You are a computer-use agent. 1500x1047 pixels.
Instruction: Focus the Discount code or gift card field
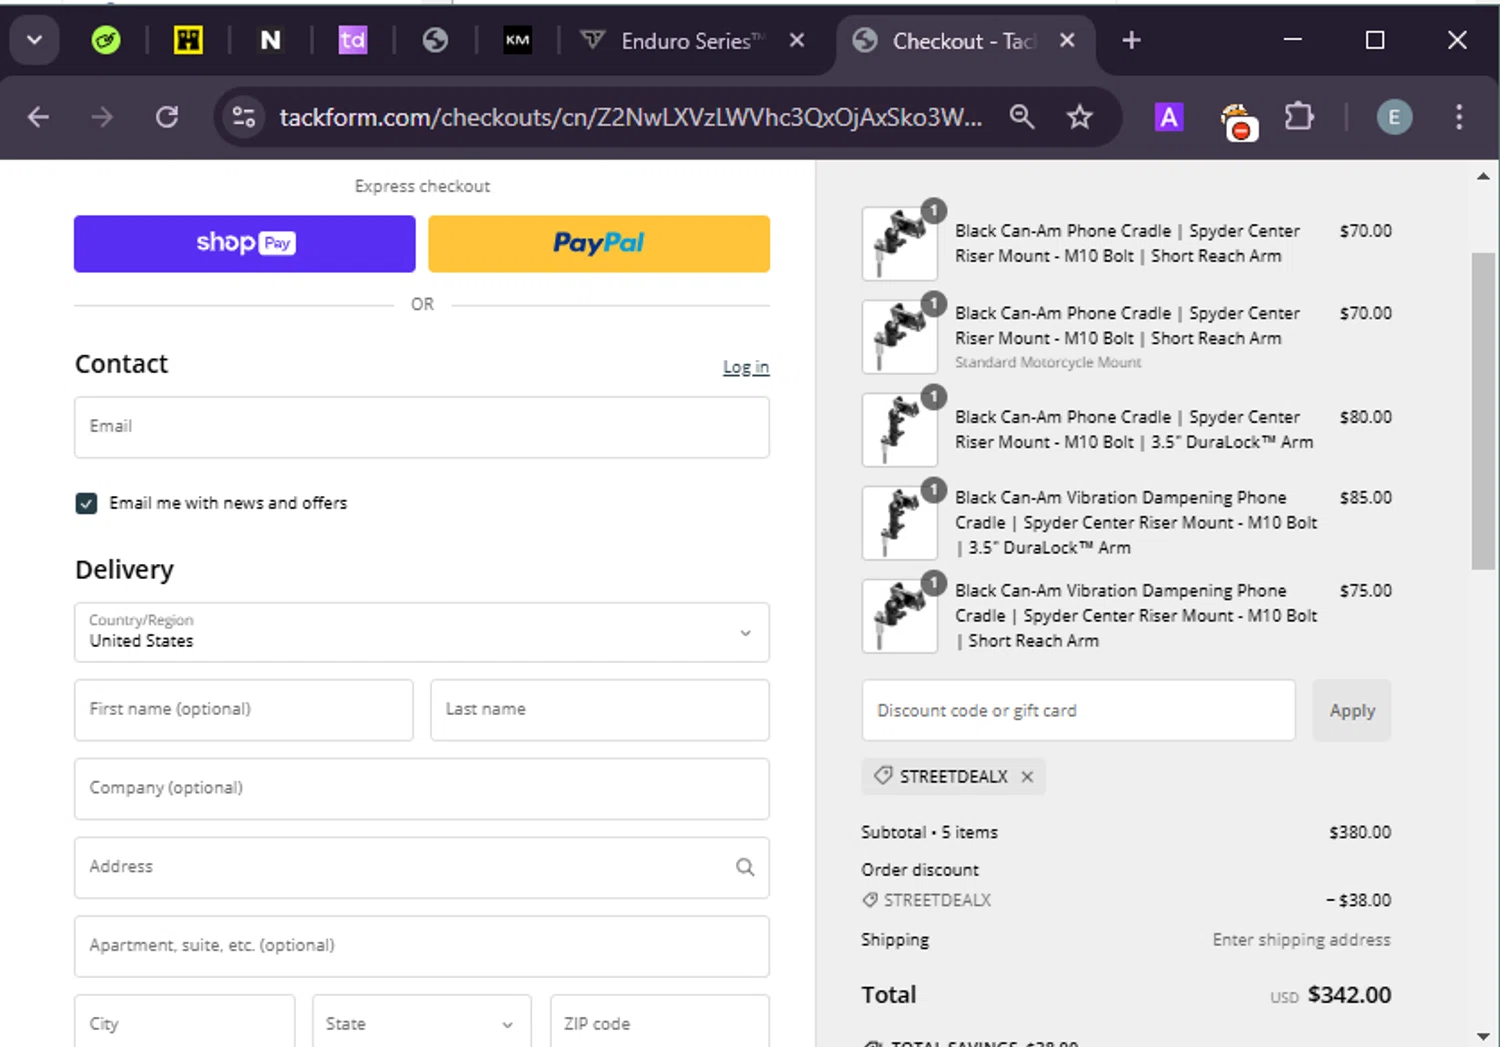click(1079, 711)
